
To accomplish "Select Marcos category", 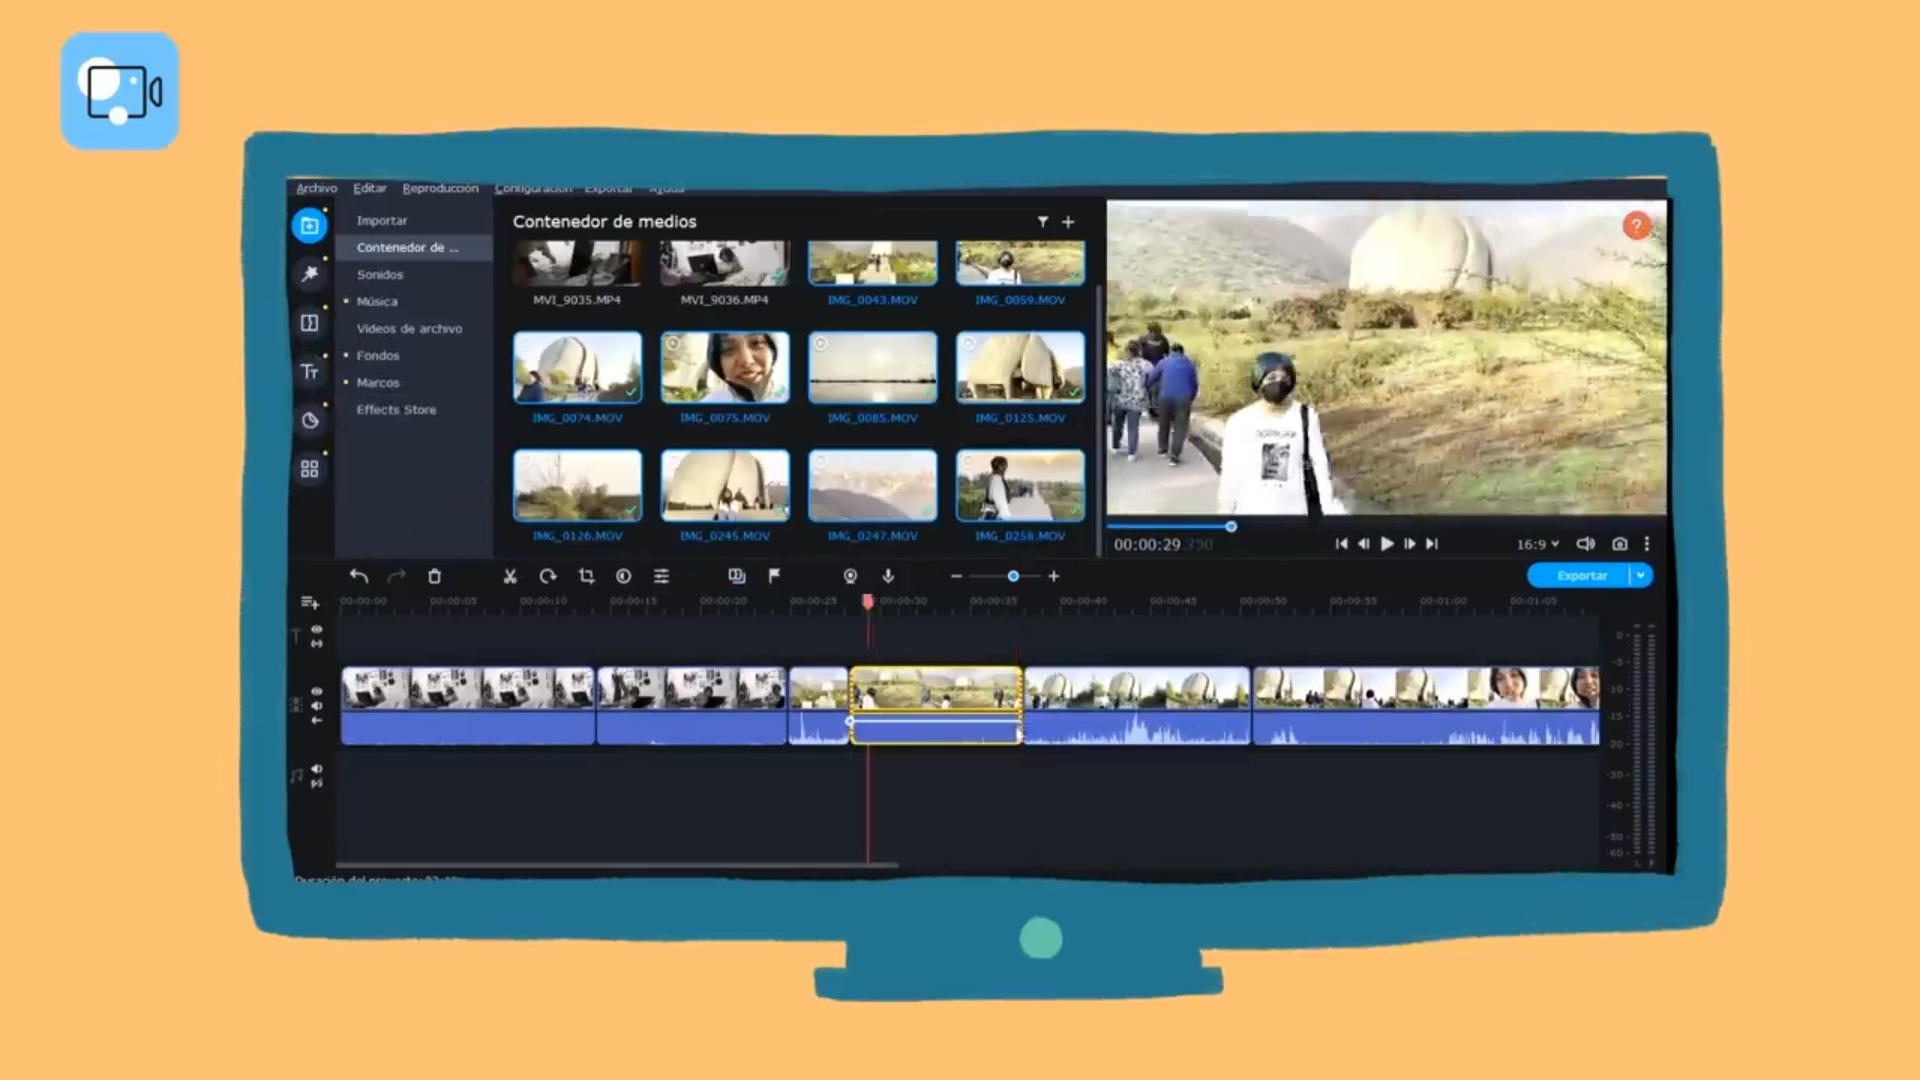I will [x=378, y=383].
